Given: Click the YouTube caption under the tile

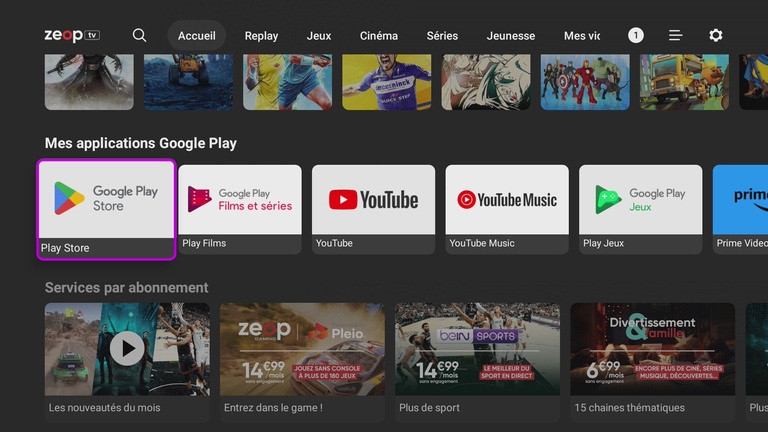Looking at the screenshot, I should tap(334, 243).
